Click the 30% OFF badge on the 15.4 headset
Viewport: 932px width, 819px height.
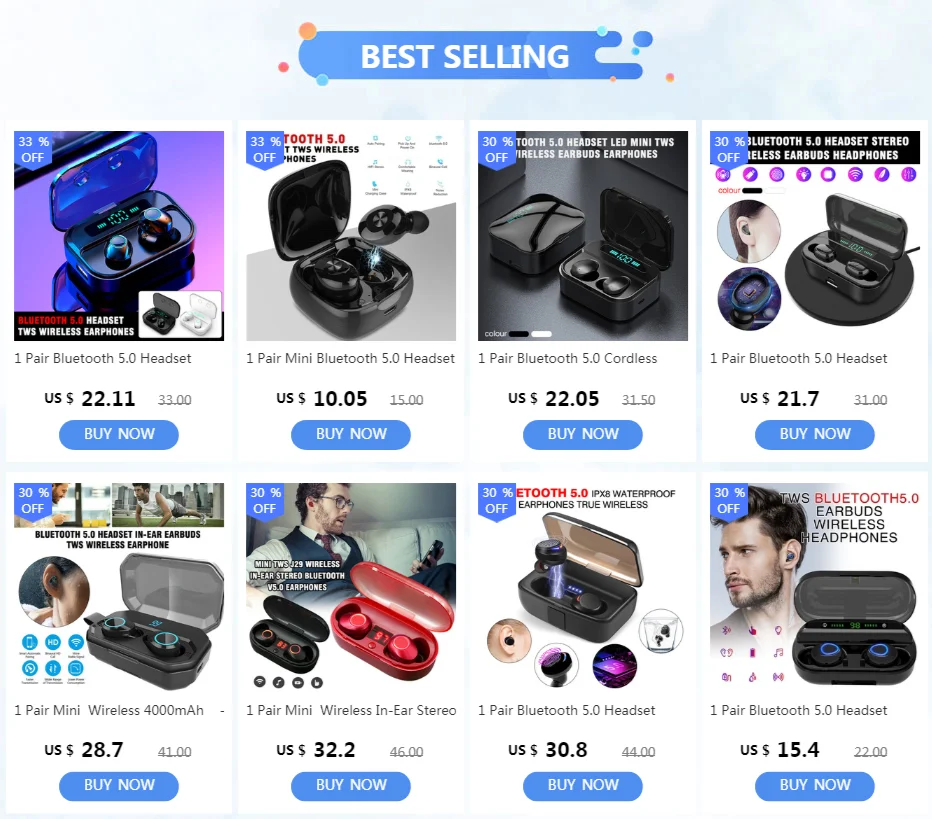point(729,501)
